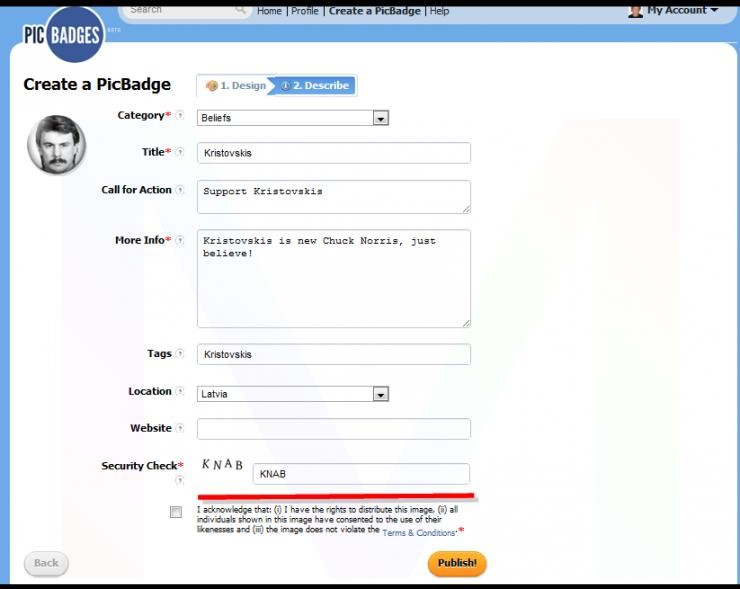Click the help icon next to Website
The width and height of the screenshot is (740, 589).
[x=180, y=429]
